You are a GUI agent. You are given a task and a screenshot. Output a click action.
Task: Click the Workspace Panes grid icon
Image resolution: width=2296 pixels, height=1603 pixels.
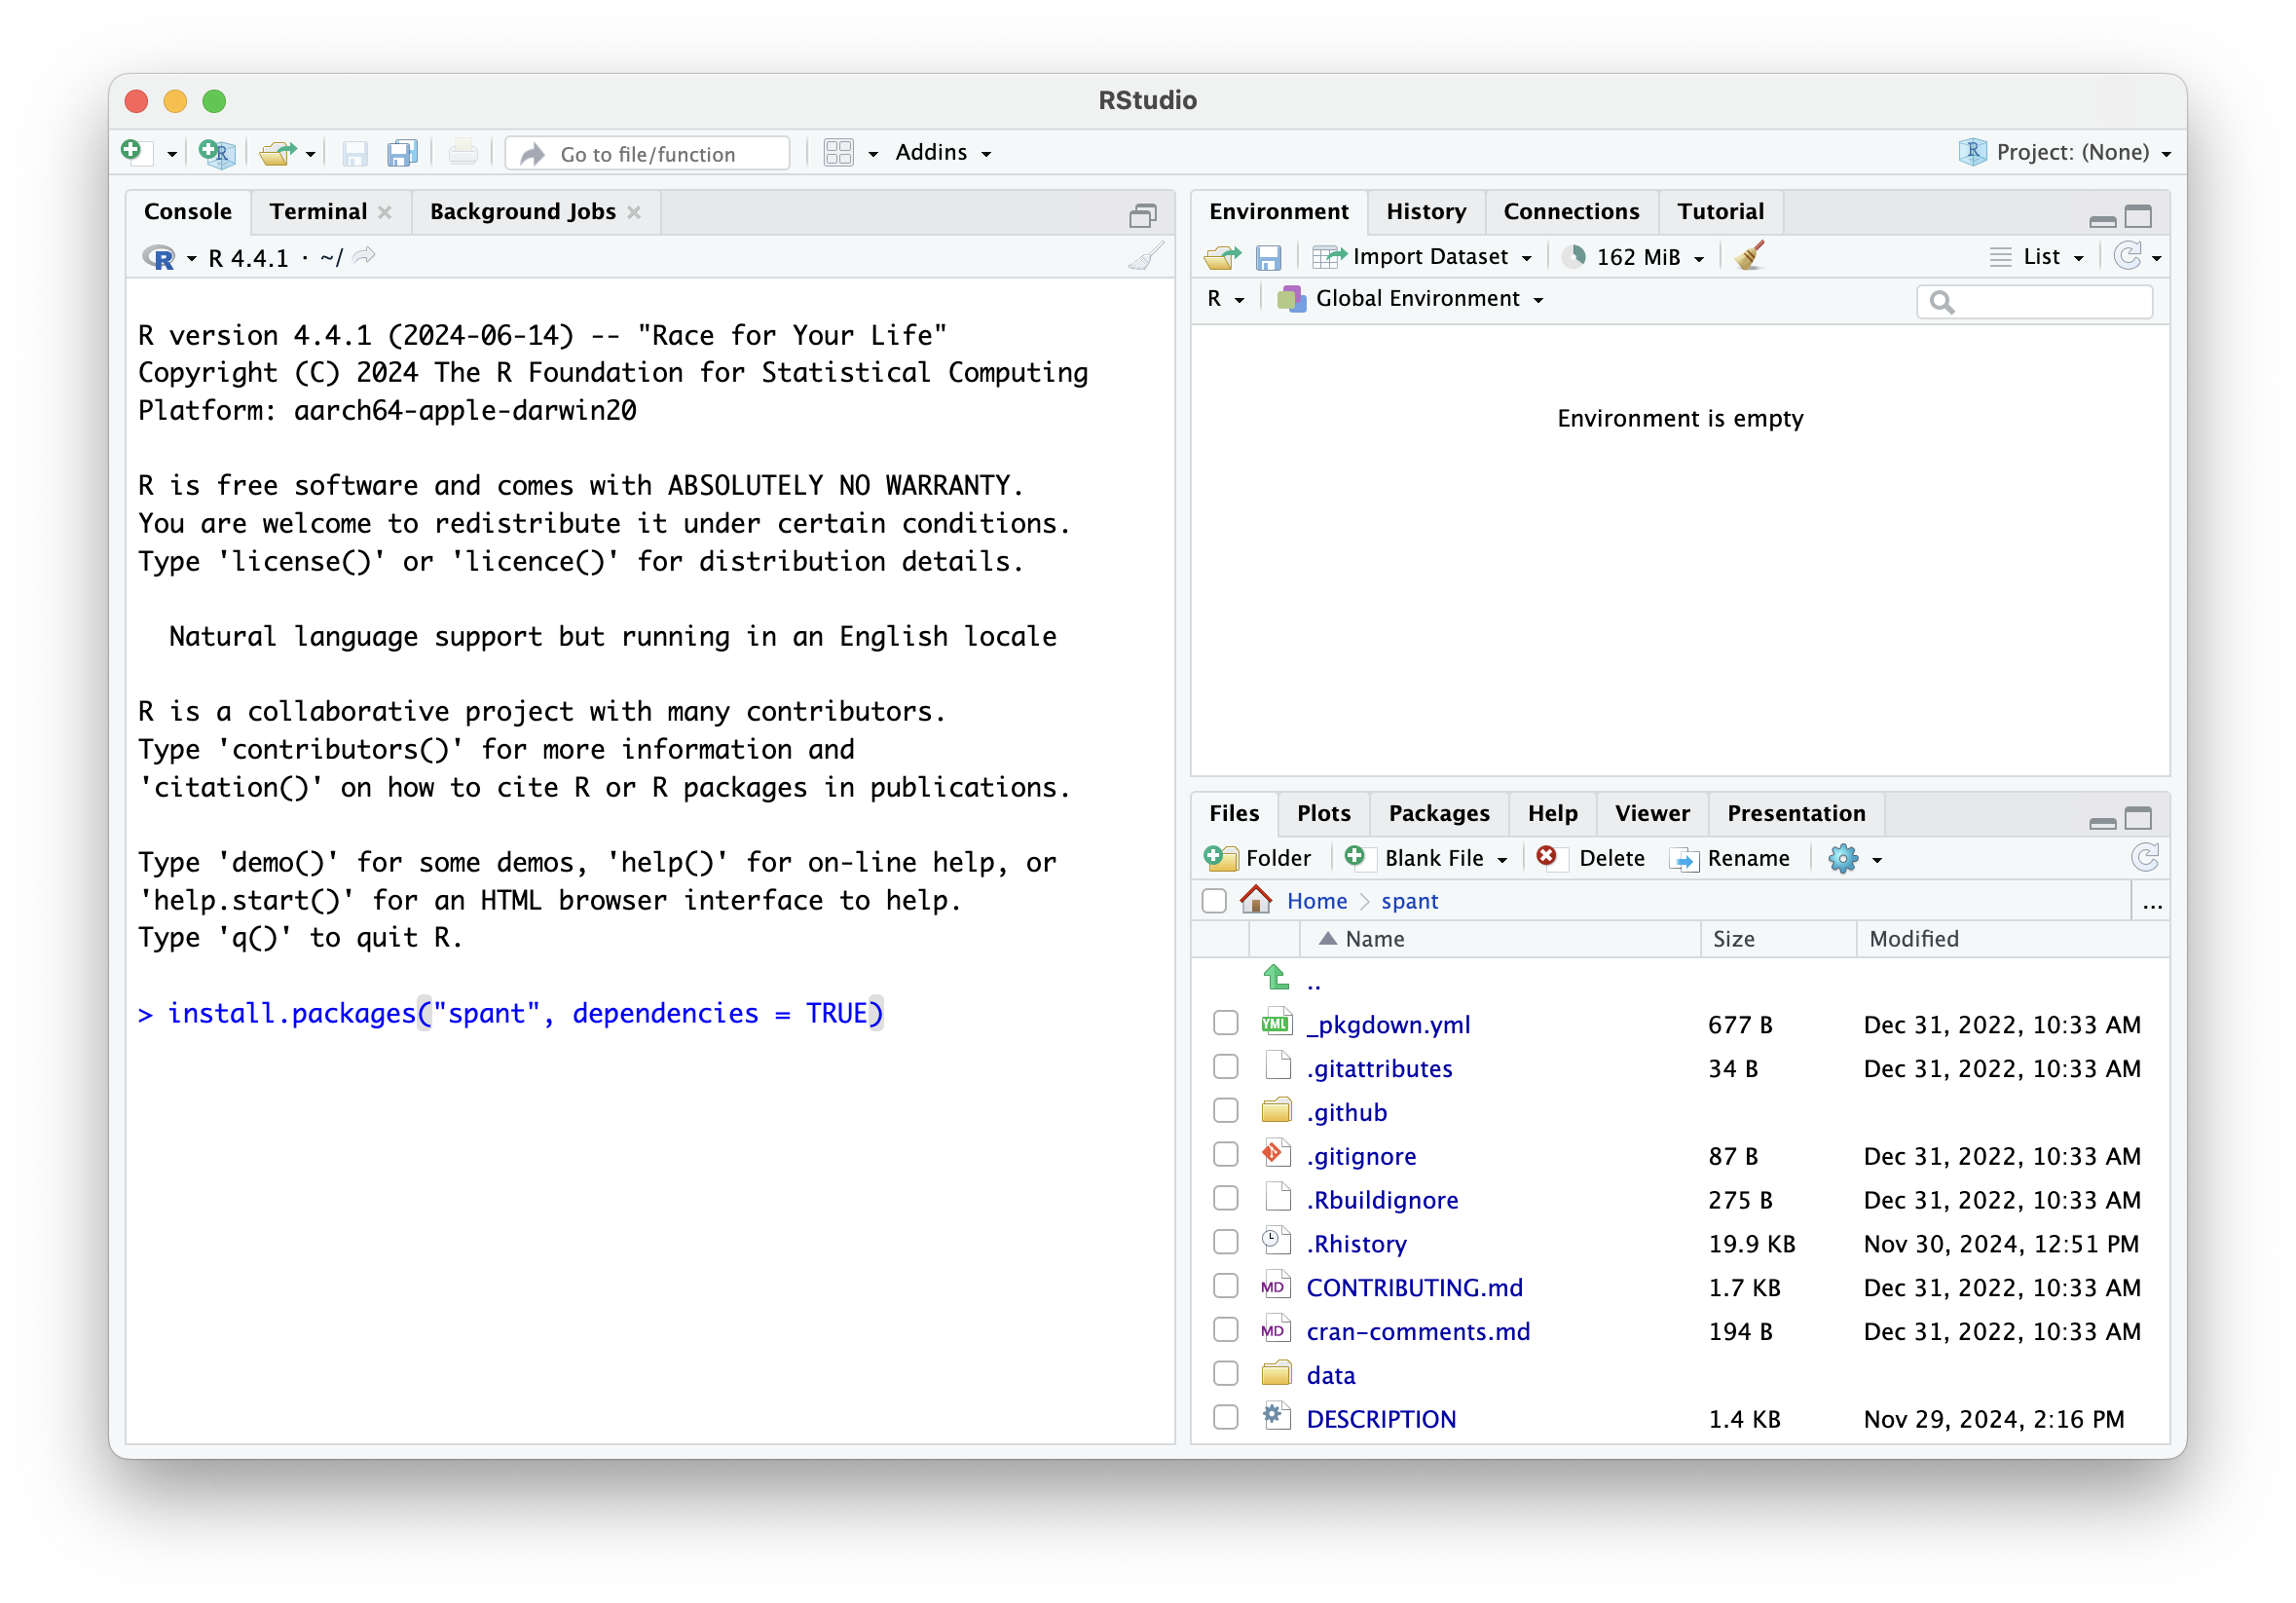838,153
